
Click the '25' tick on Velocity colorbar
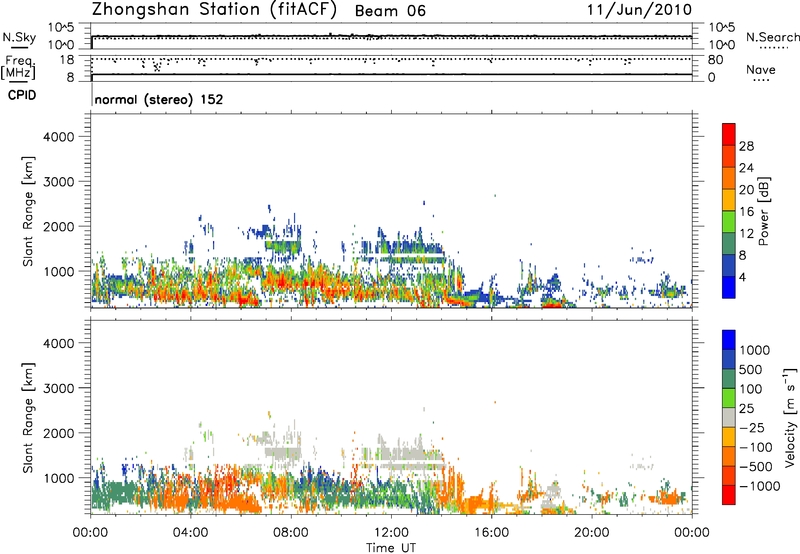(x=746, y=408)
